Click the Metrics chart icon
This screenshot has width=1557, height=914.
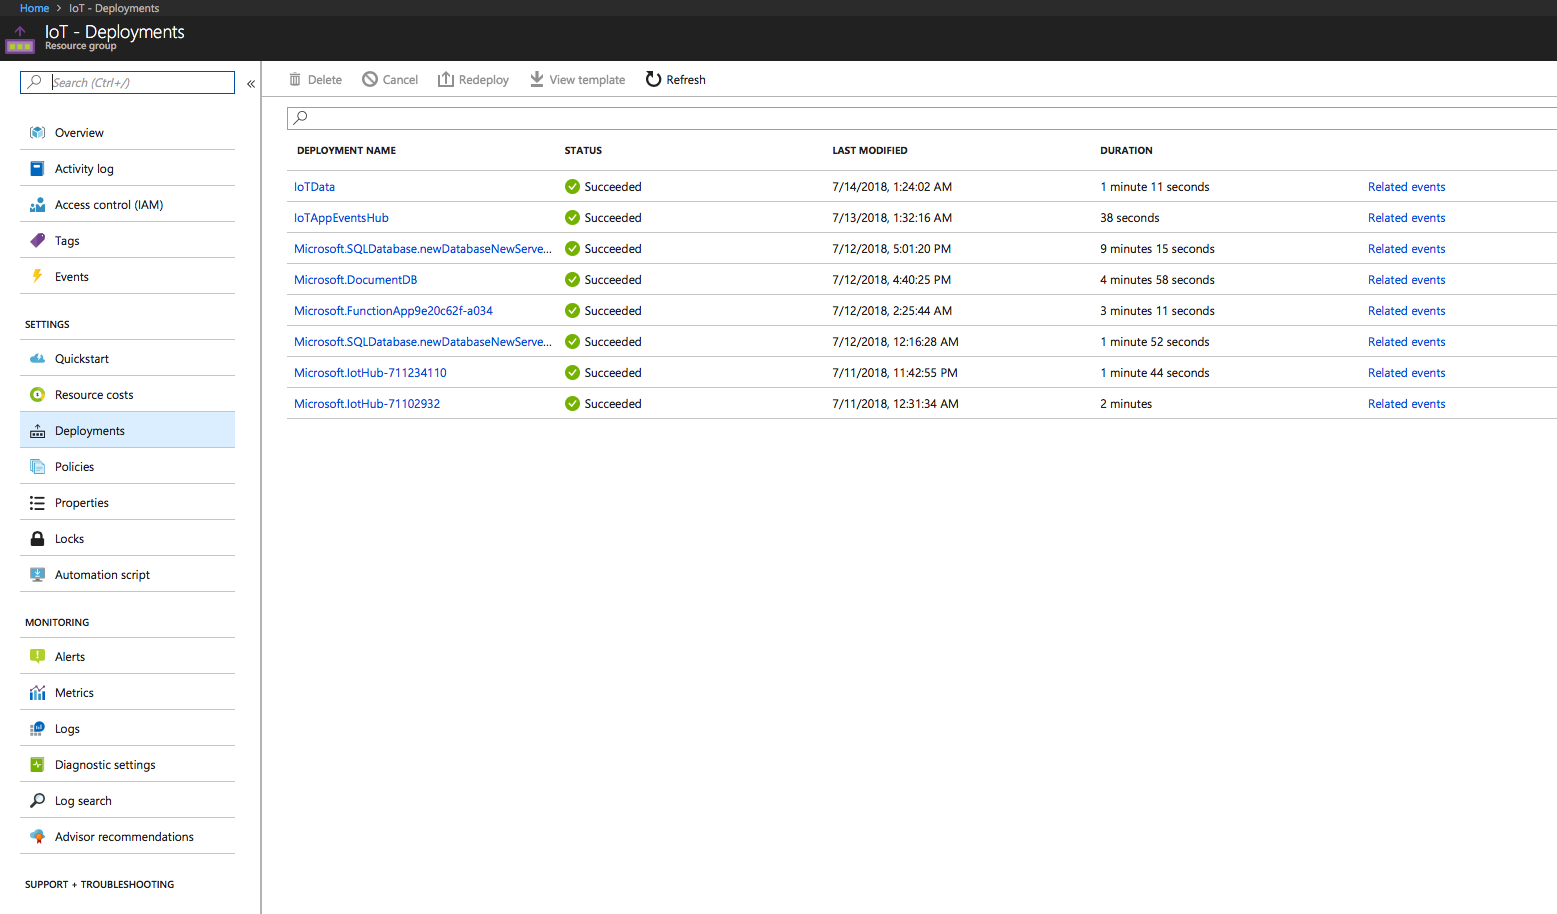point(37,693)
